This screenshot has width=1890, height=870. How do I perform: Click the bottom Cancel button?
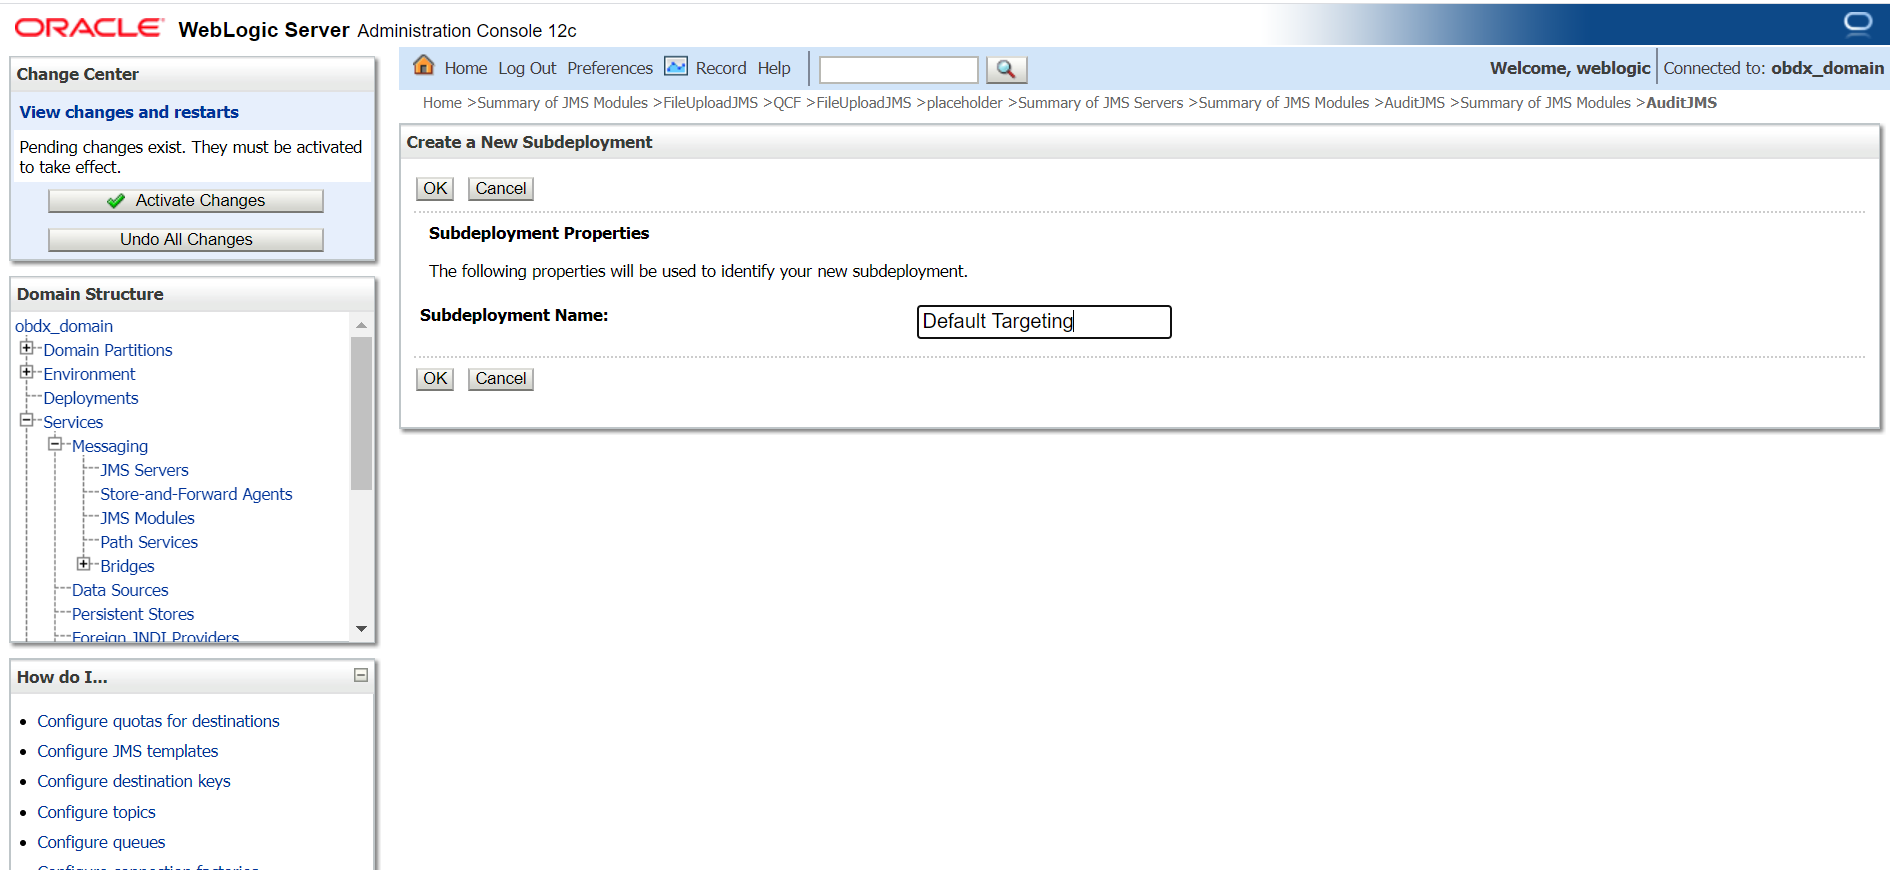click(x=501, y=379)
